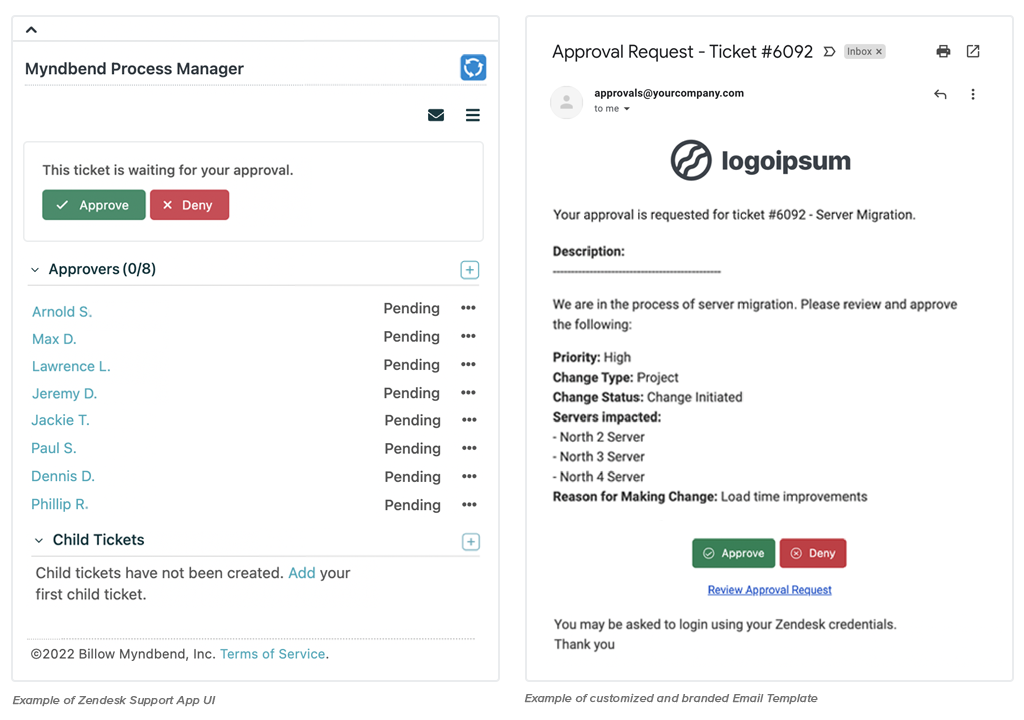
Task: Open the envelope mail icon
Action: click(436, 115)
